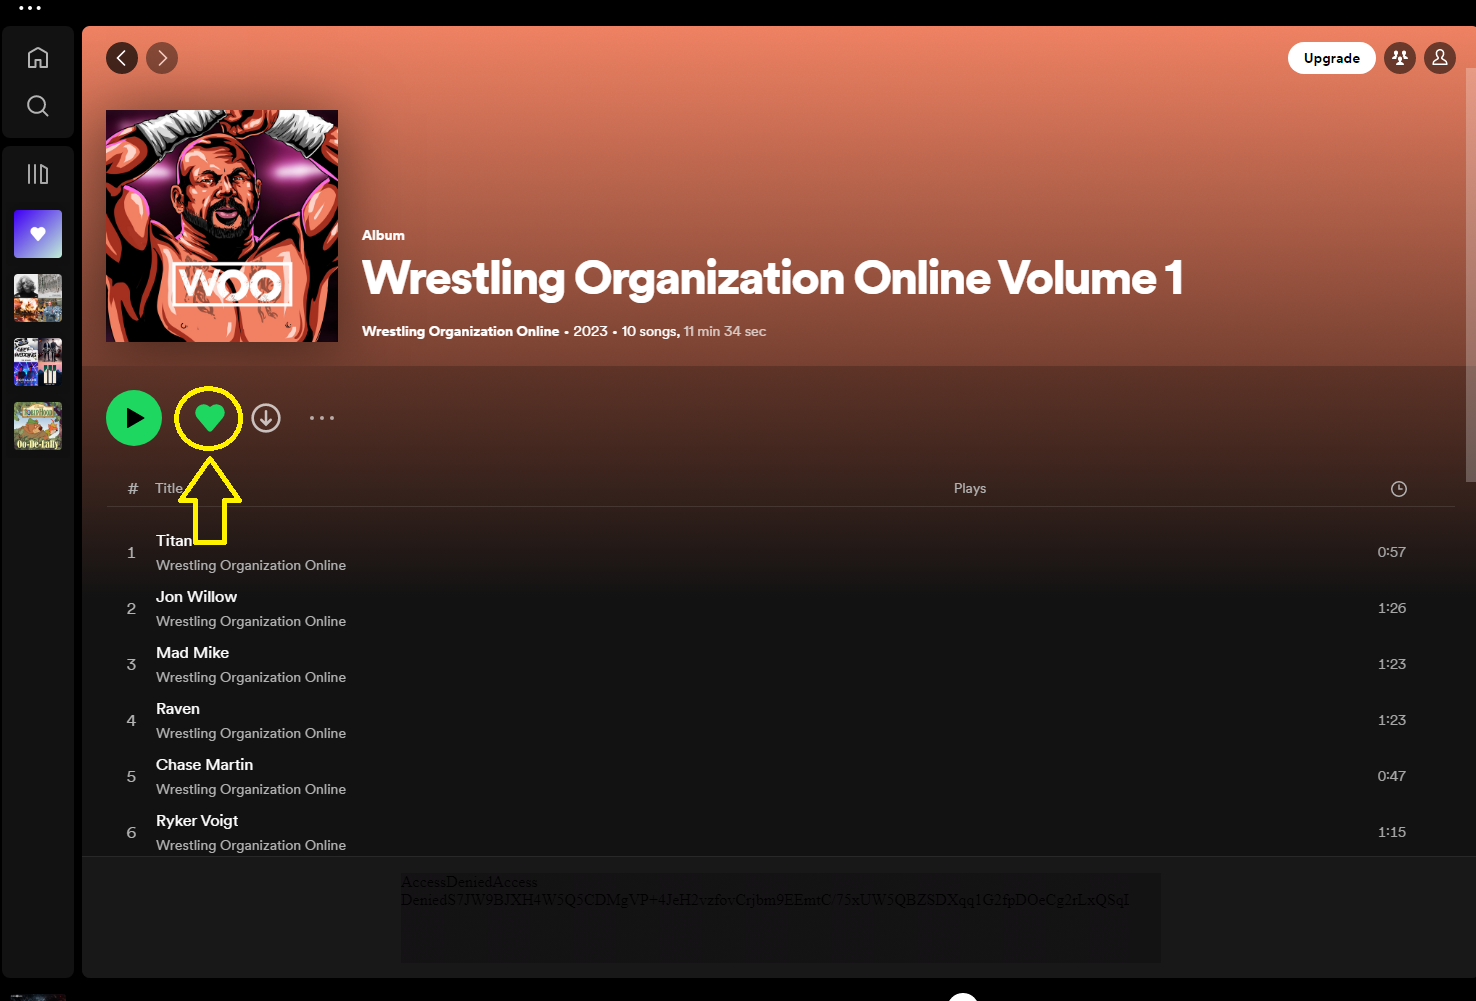
Task: Click the 2023 release year text
Action: point(590,331)
